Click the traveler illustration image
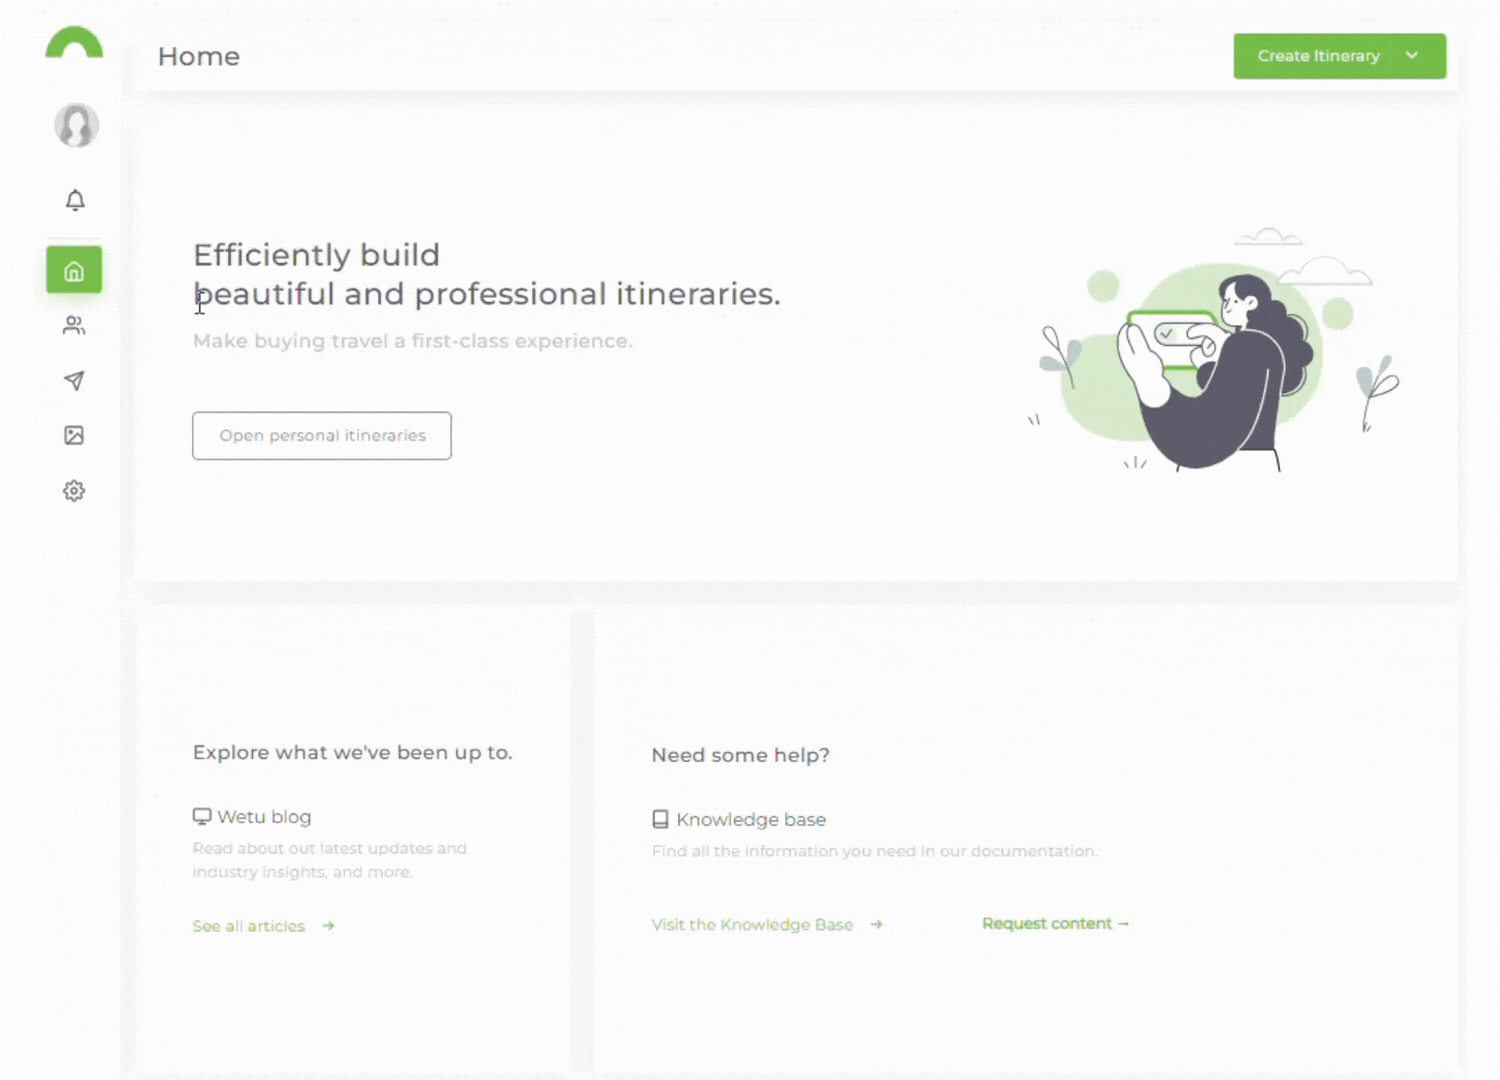1500x1080 pixels. [1212, 350]
